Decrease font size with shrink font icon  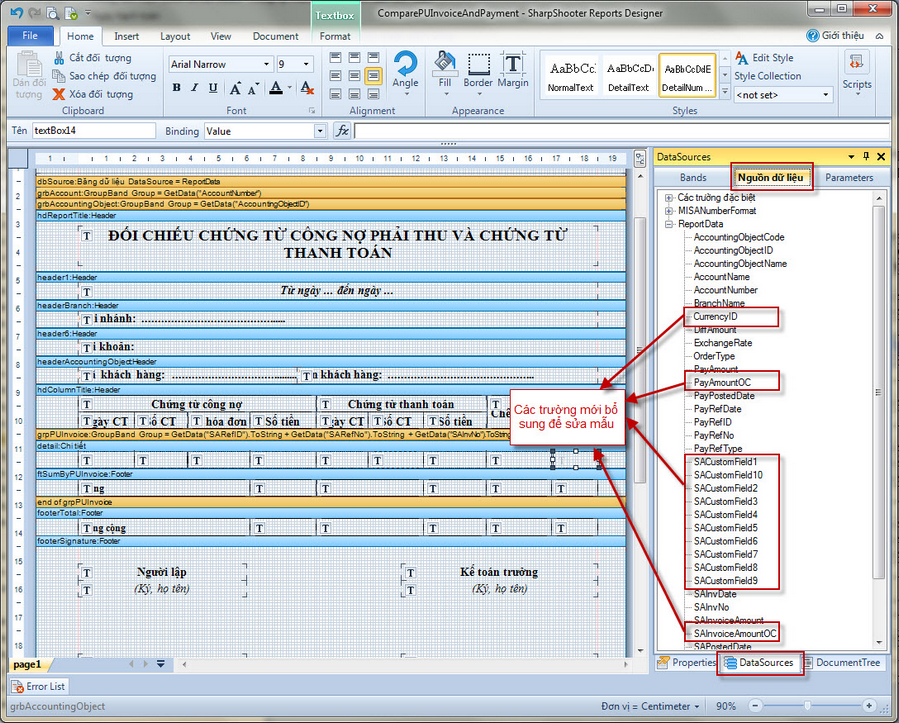253,88
